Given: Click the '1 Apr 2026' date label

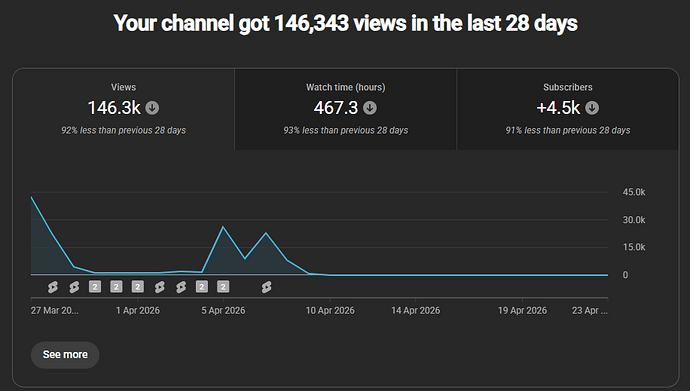Looking at the screenshot, I should coord(138,311).
